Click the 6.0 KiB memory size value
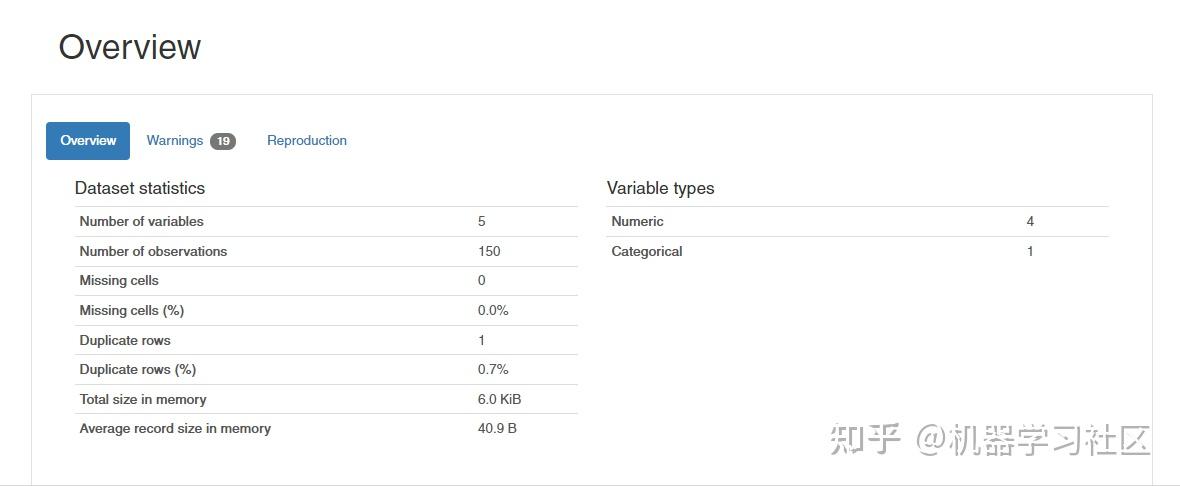The image size is (1180, 486). (499, 399)
